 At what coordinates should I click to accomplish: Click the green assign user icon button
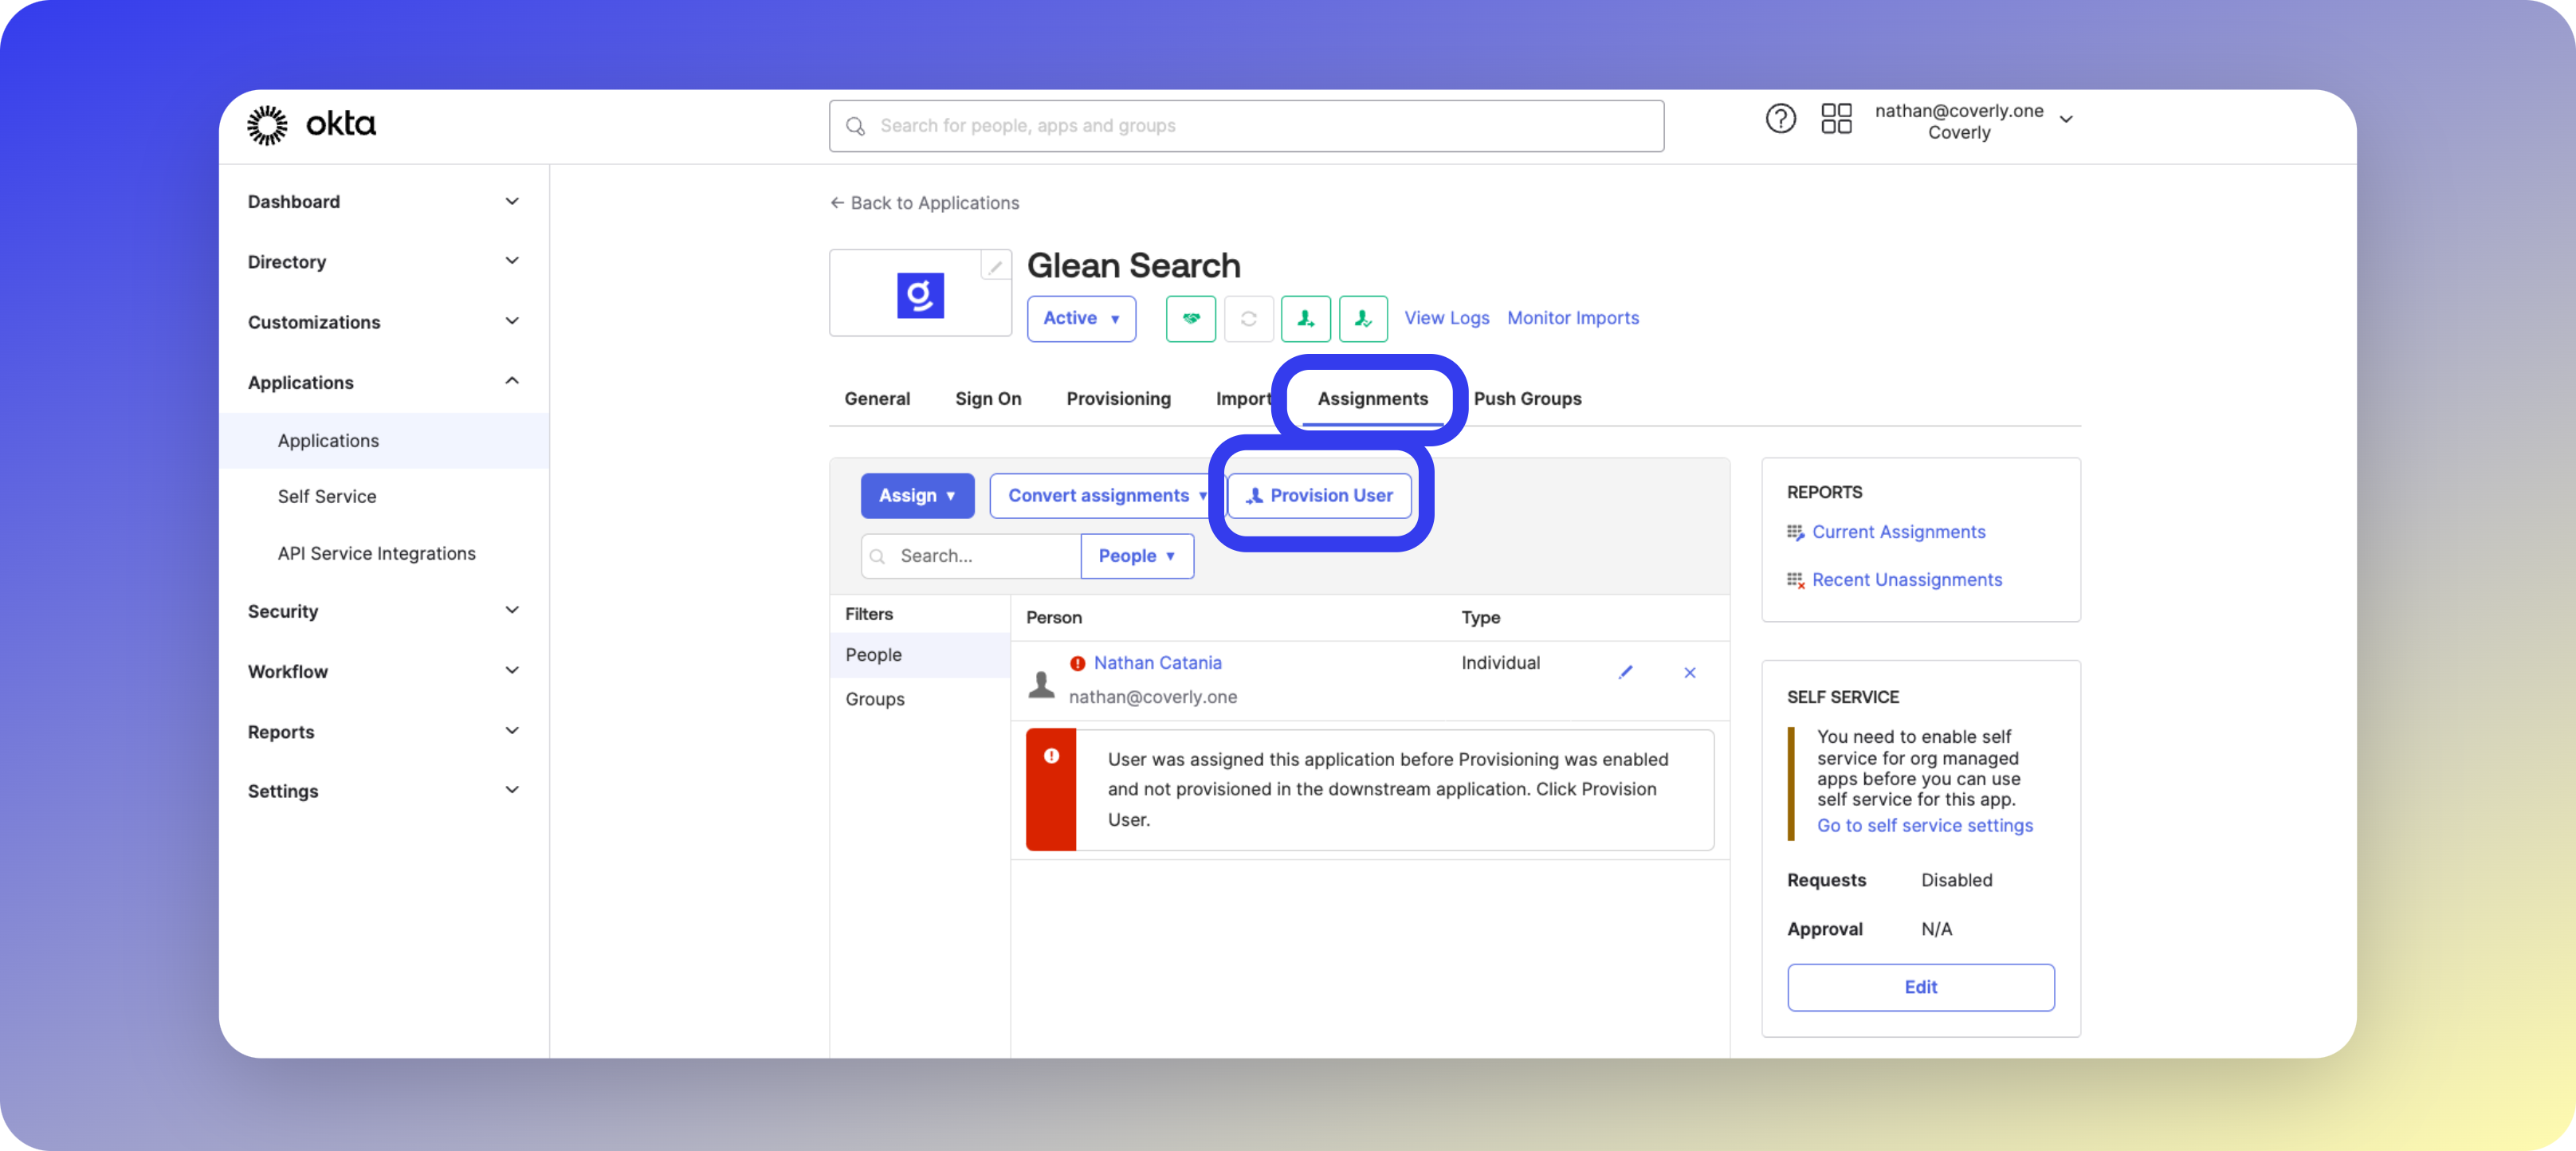(x=1305, y=318)
